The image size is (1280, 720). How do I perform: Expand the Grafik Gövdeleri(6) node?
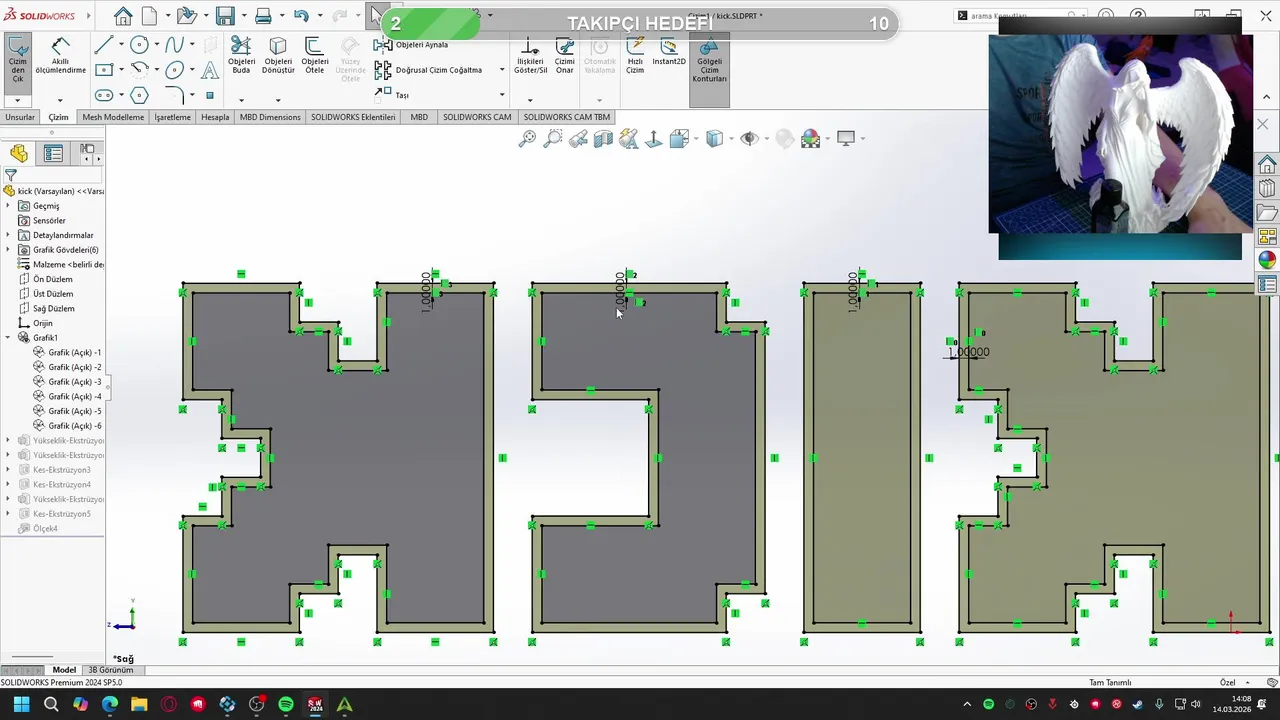click(9, 250)
